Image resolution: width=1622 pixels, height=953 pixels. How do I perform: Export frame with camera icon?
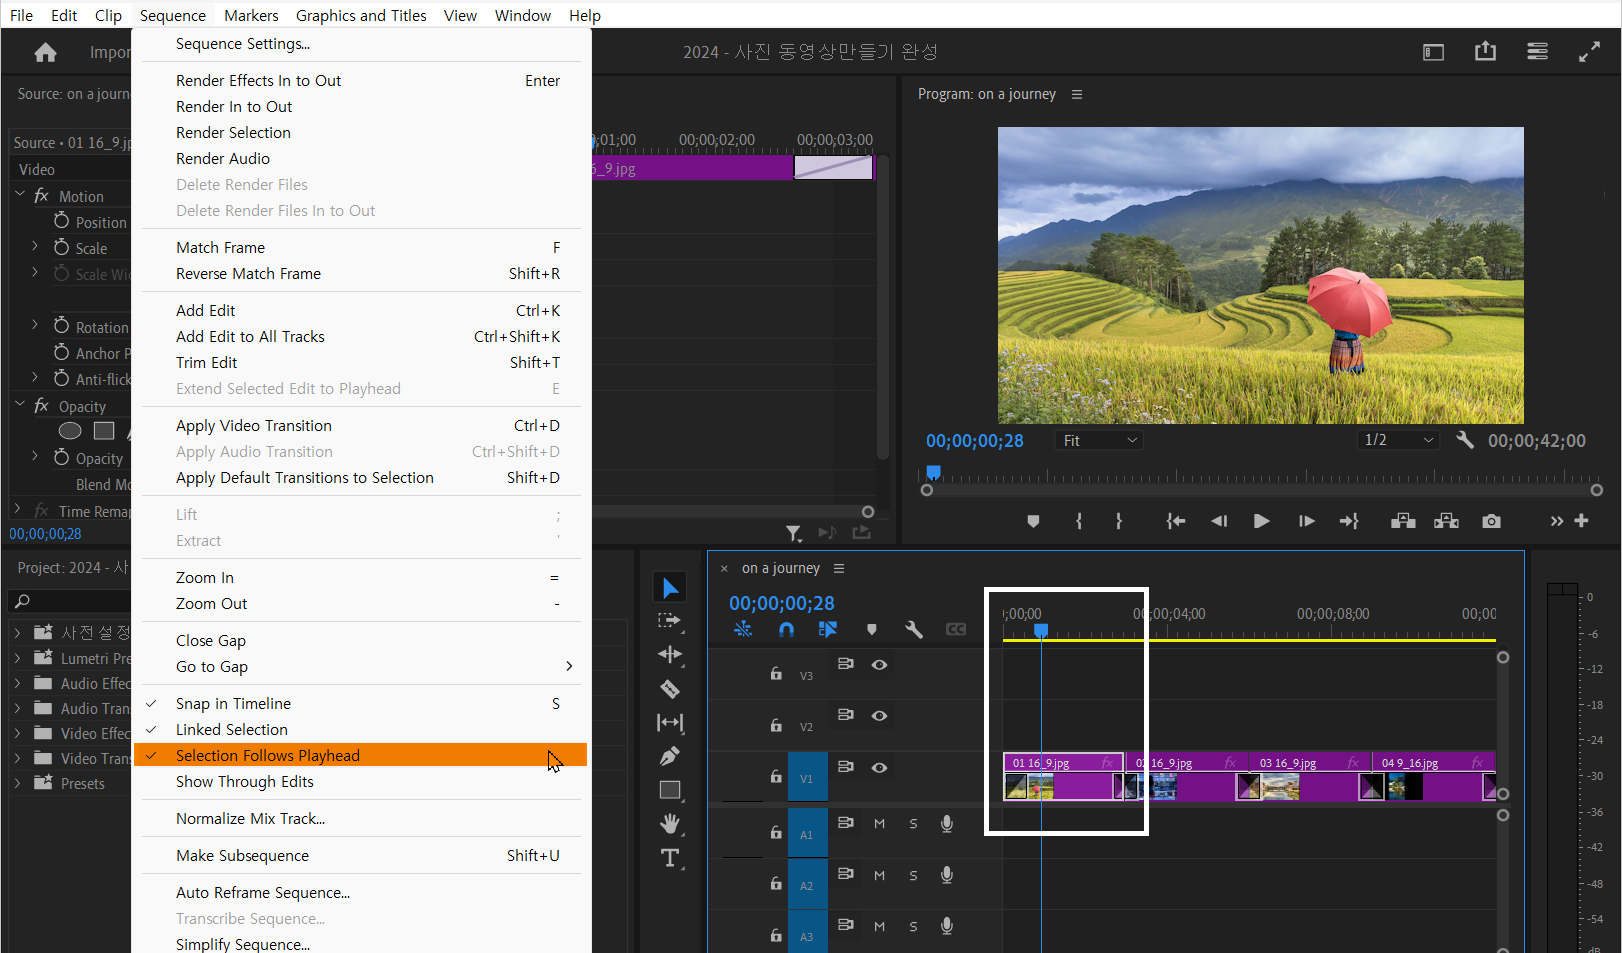(x=1492, y=521)
